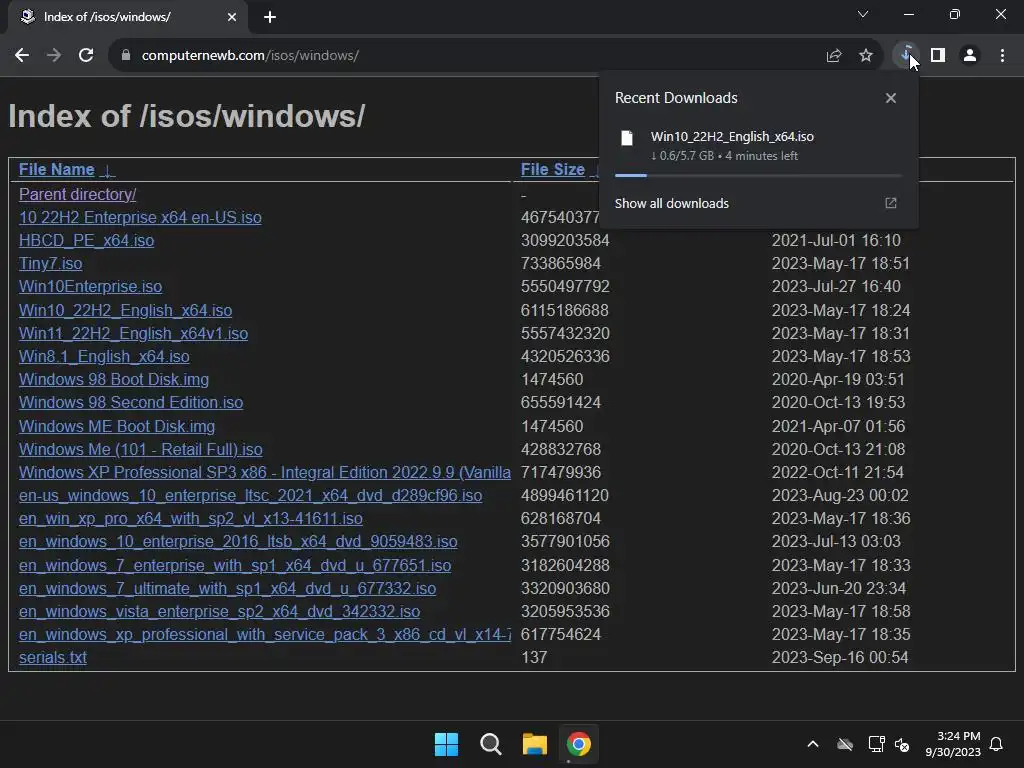Open Show all downloads external link icon
This screenshot has width=1024, height=768.
click(891, 203)
